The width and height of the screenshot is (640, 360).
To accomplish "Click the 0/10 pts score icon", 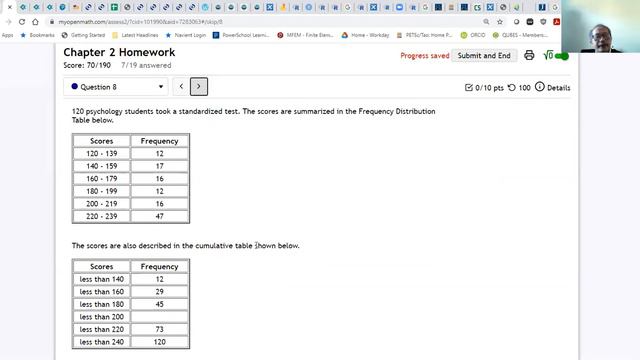I will pyautogui.click(x=469, y=87).
